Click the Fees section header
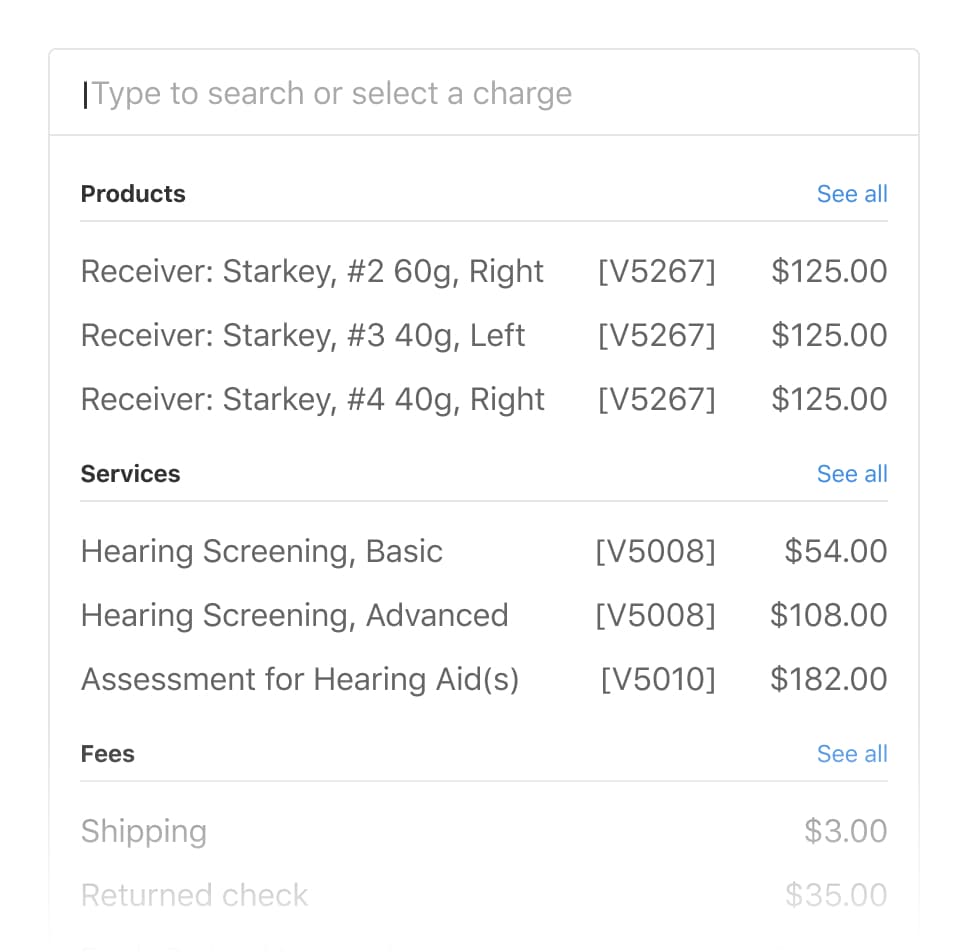968x952 pixels. click(x=107, y=754)
